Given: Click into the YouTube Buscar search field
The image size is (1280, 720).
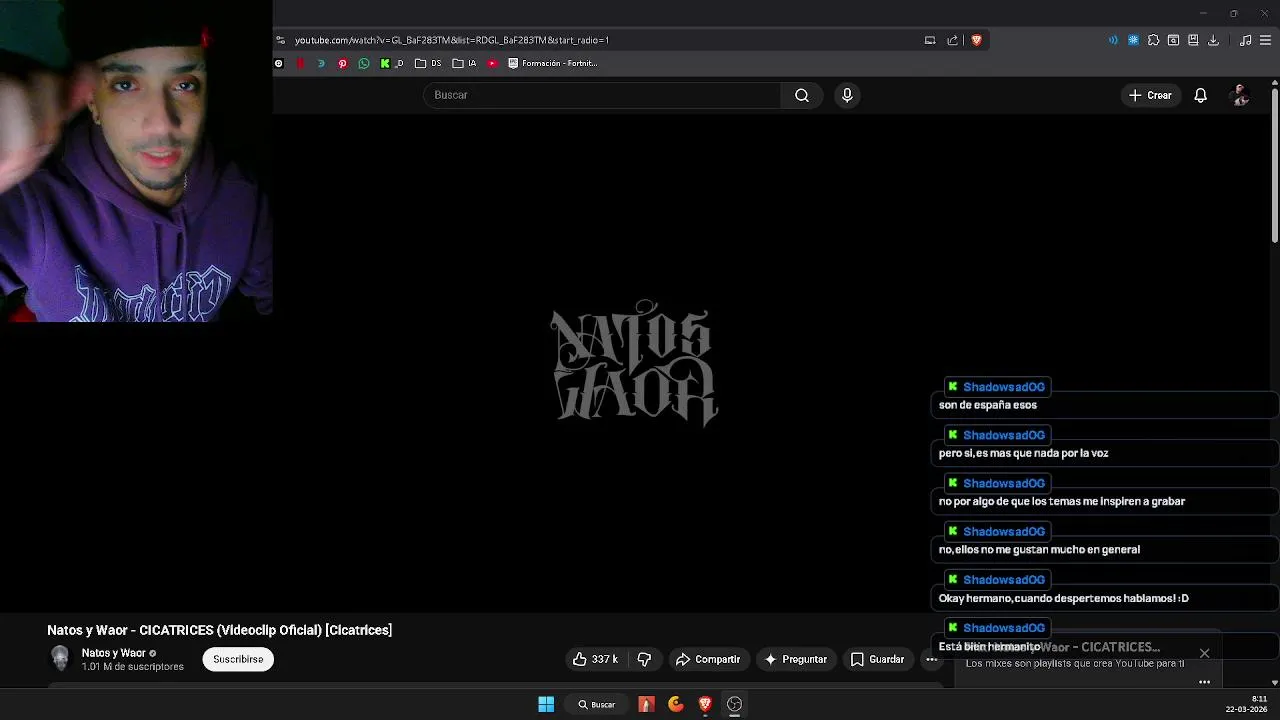Looking at the screenshot, I should click(602, 95).
